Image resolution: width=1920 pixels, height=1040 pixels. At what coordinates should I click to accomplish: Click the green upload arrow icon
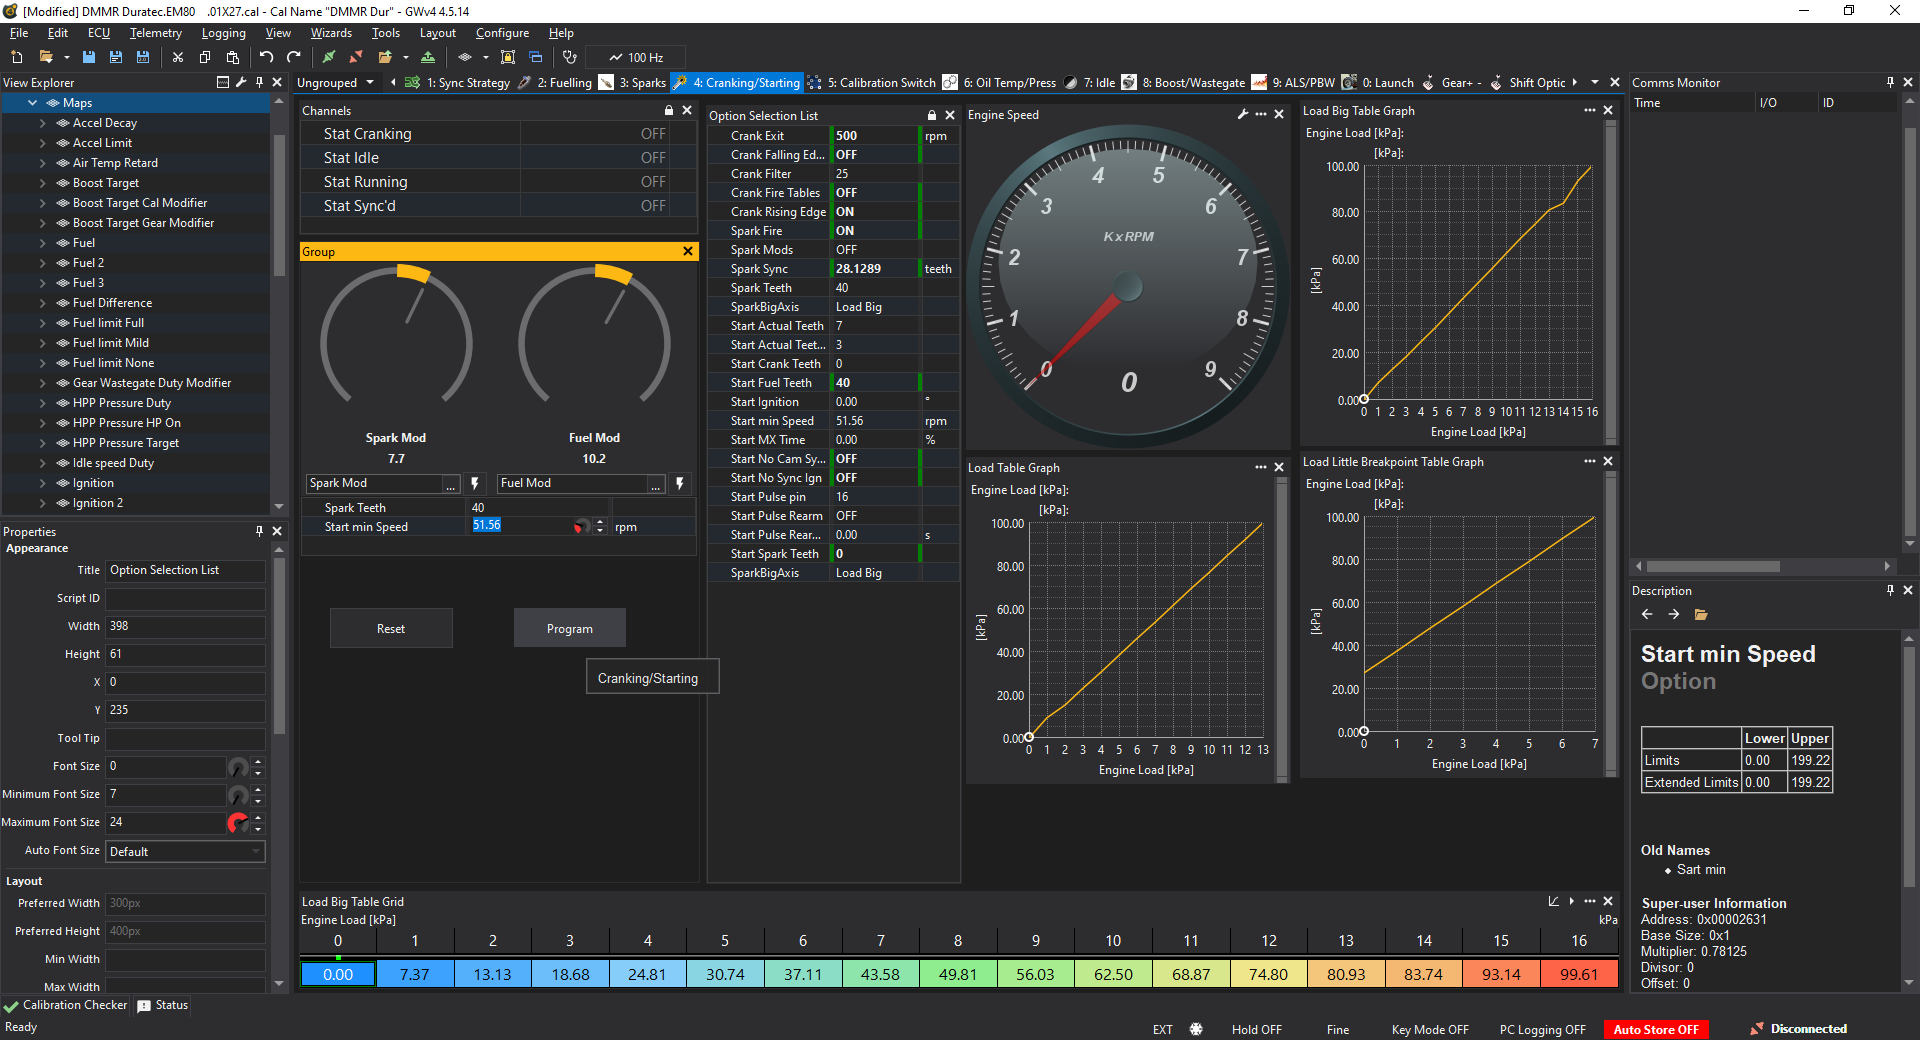pos(428,57)
